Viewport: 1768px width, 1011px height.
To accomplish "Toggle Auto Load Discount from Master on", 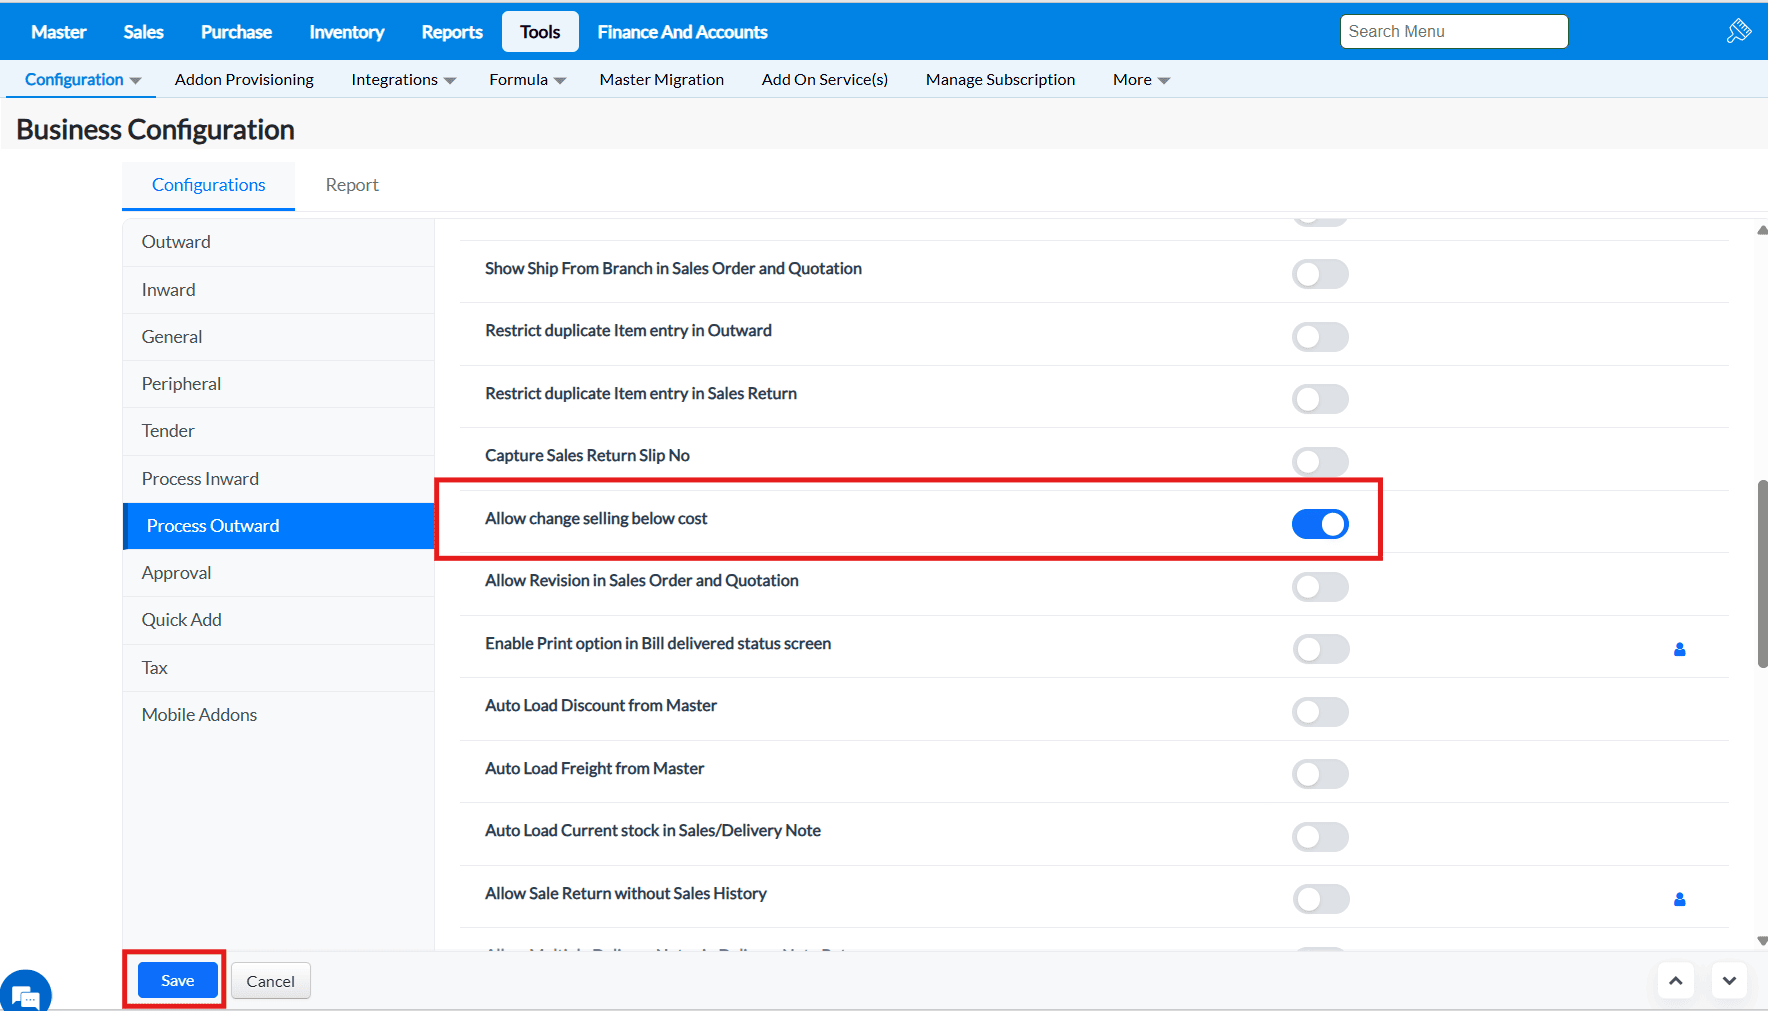I will coord(1320,712).
